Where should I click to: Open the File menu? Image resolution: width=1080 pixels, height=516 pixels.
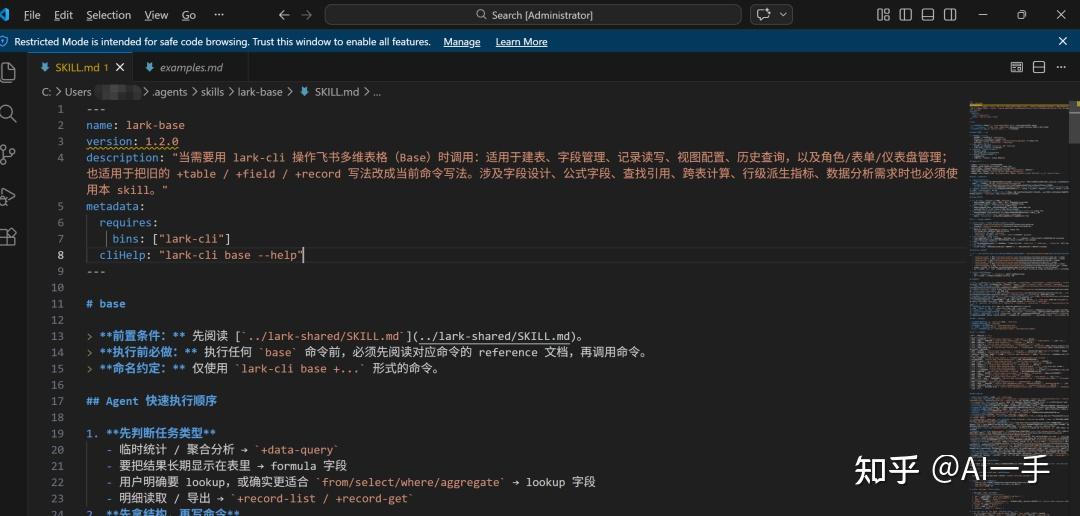pyautogui.click(x=32, y=14)
